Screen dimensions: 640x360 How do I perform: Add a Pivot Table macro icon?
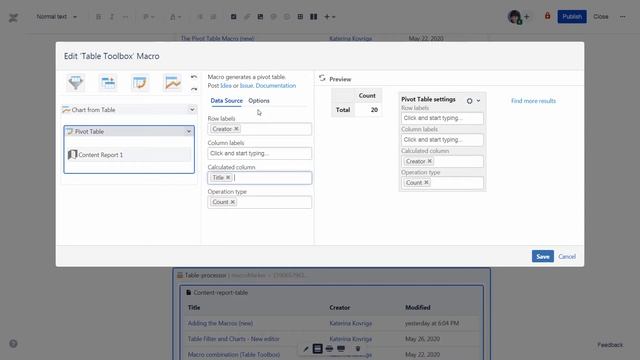(x=140, y=82)
